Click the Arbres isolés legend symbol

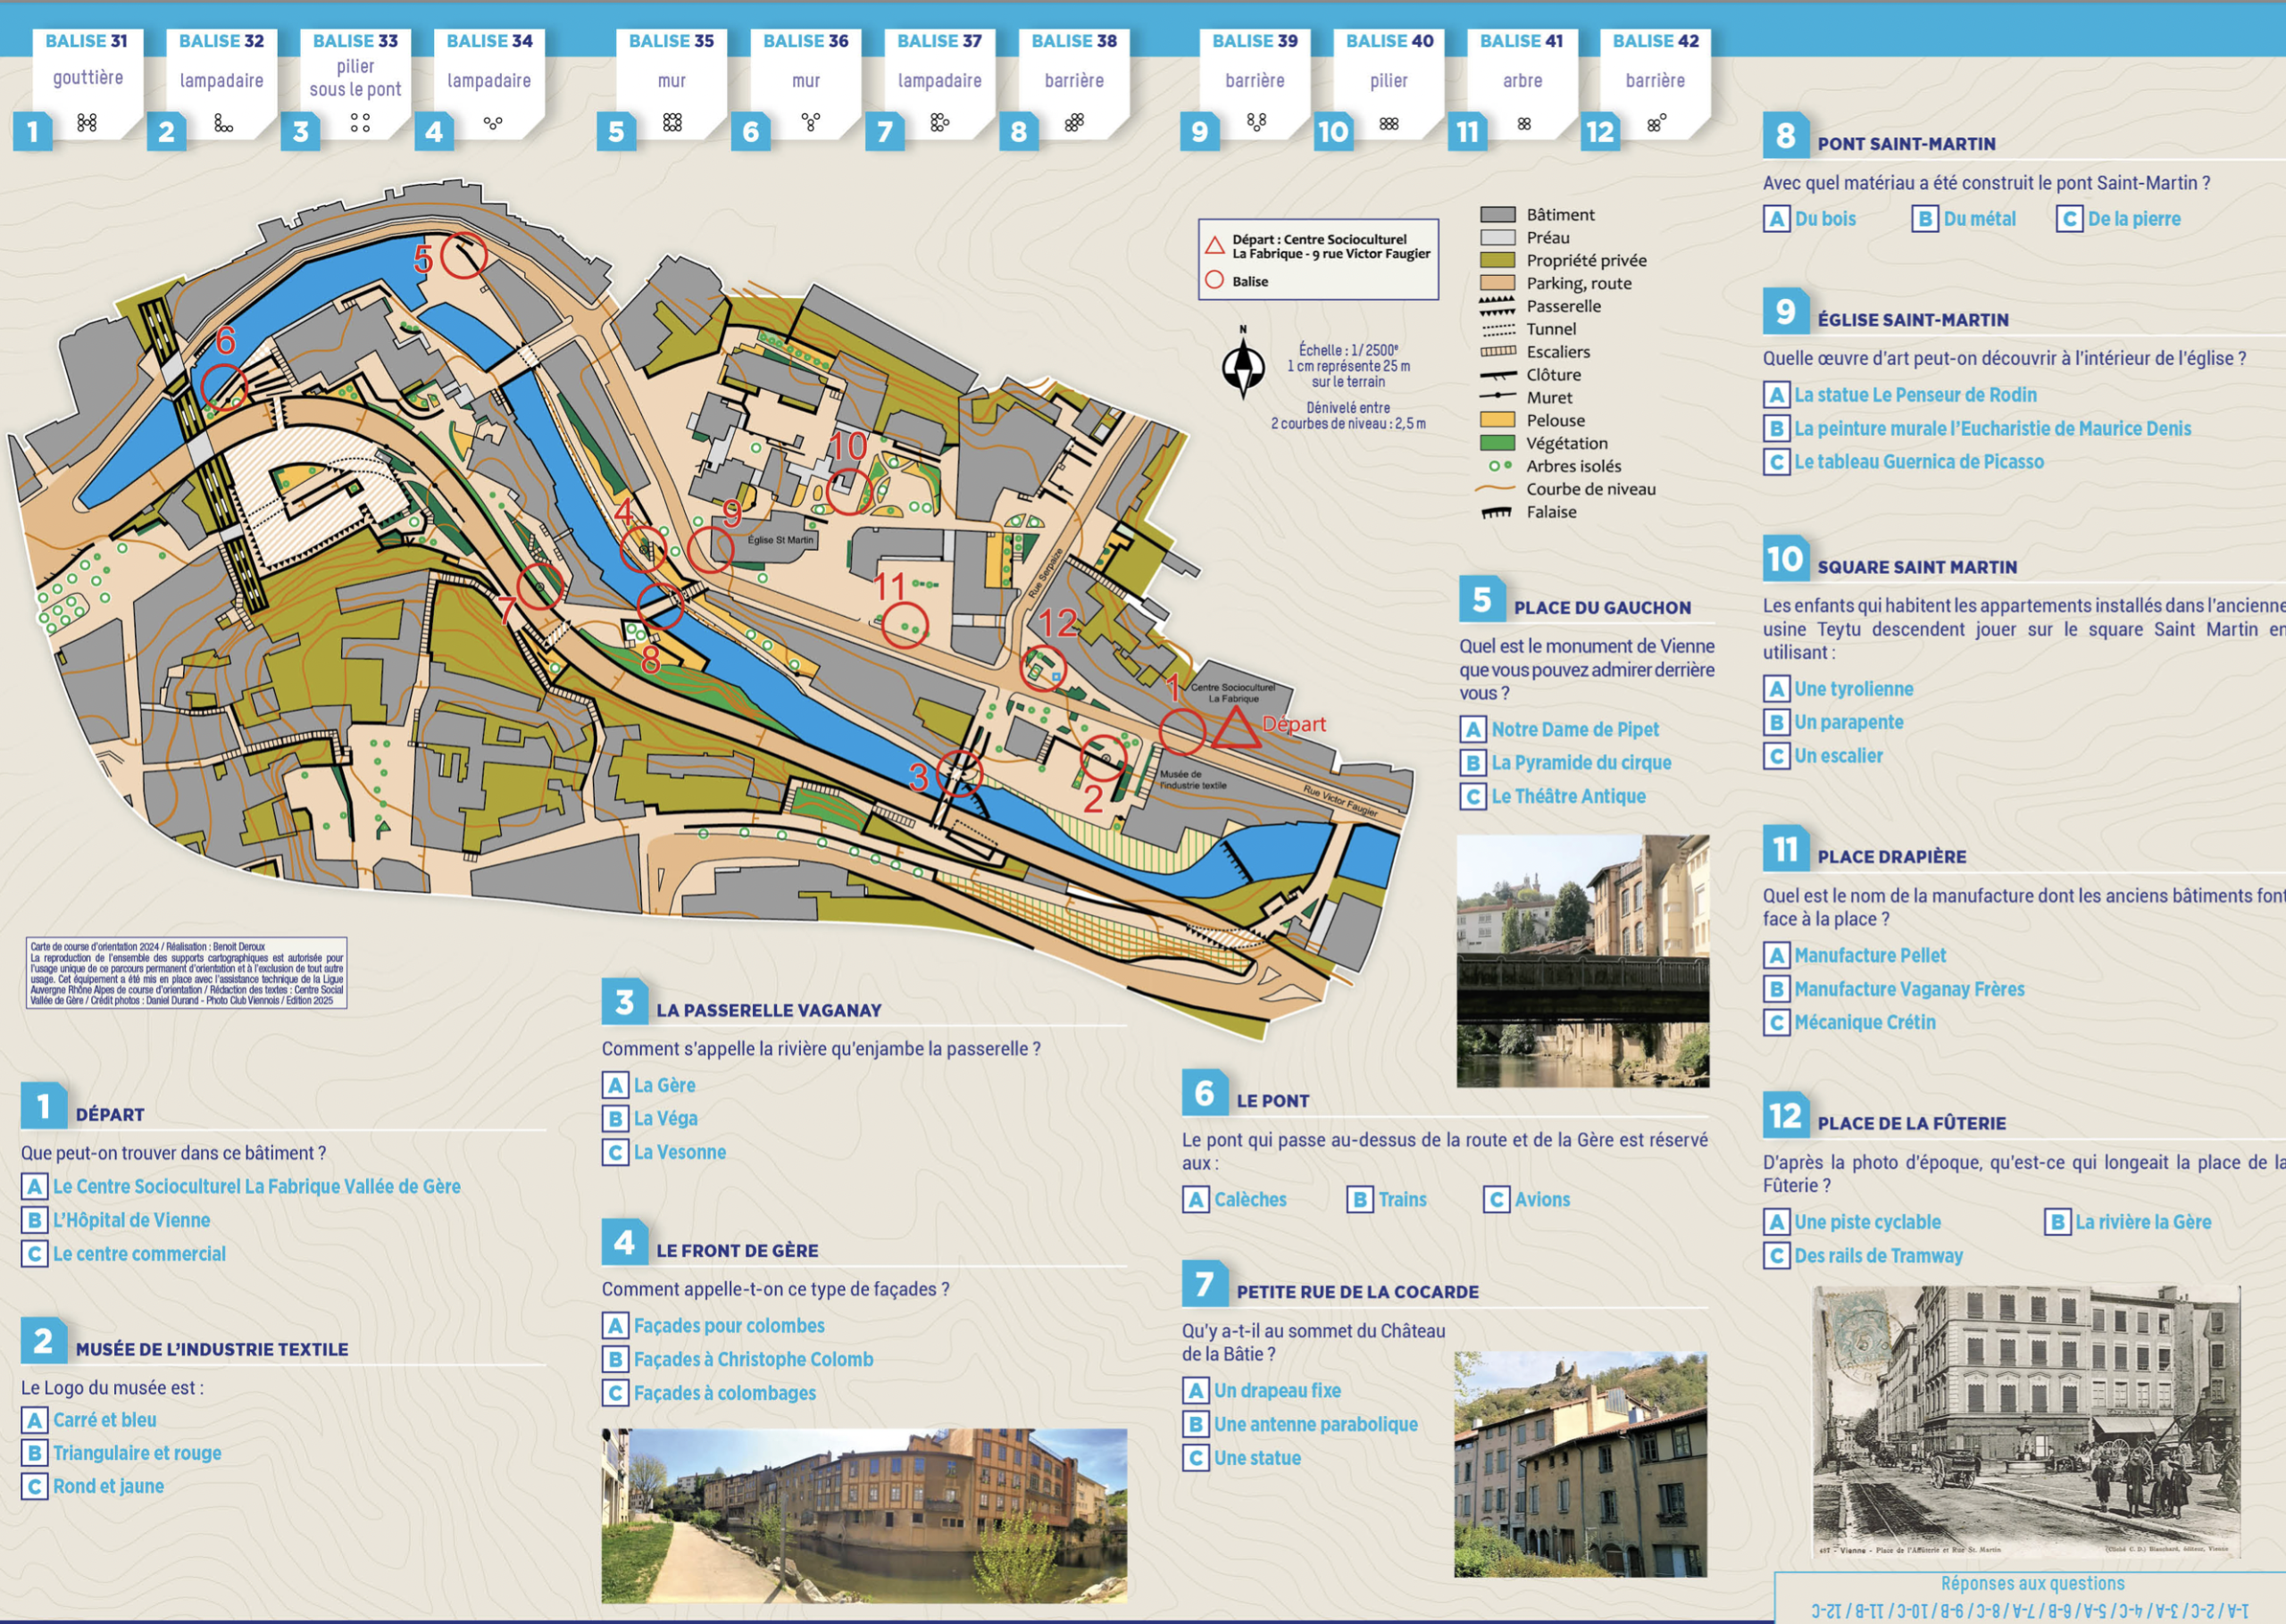pyautogui.click(x=1499, y=466)
